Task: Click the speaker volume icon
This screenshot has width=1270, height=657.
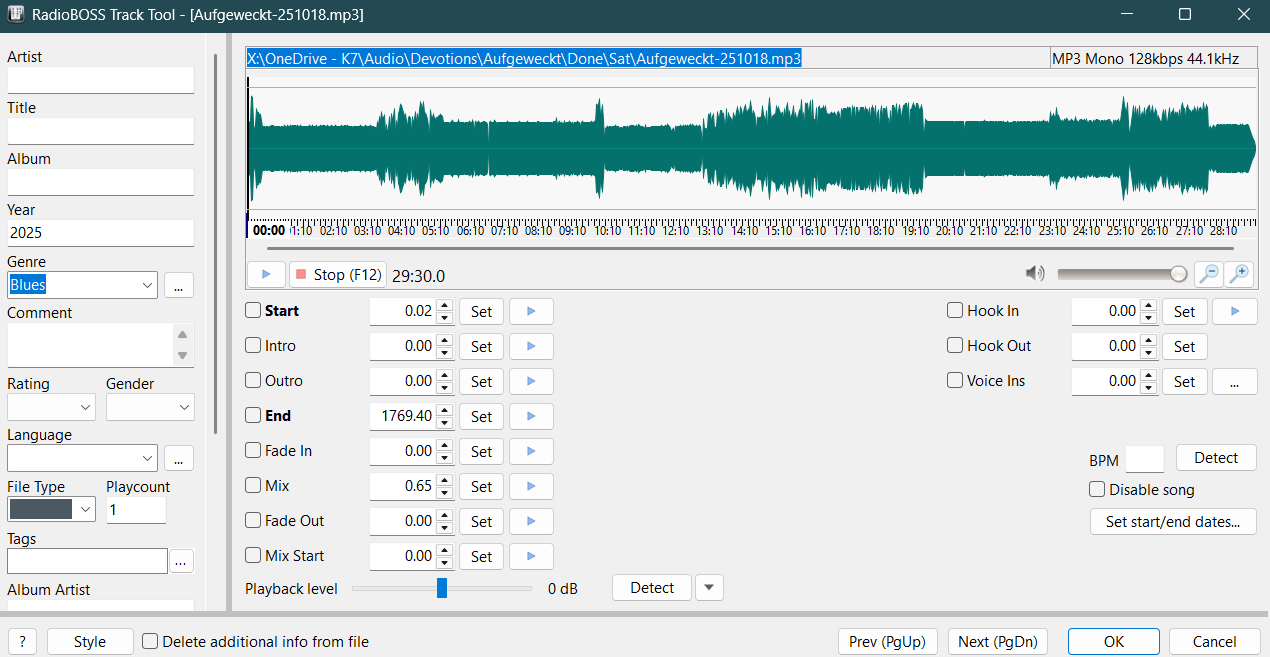Action: coord(1035,274)
